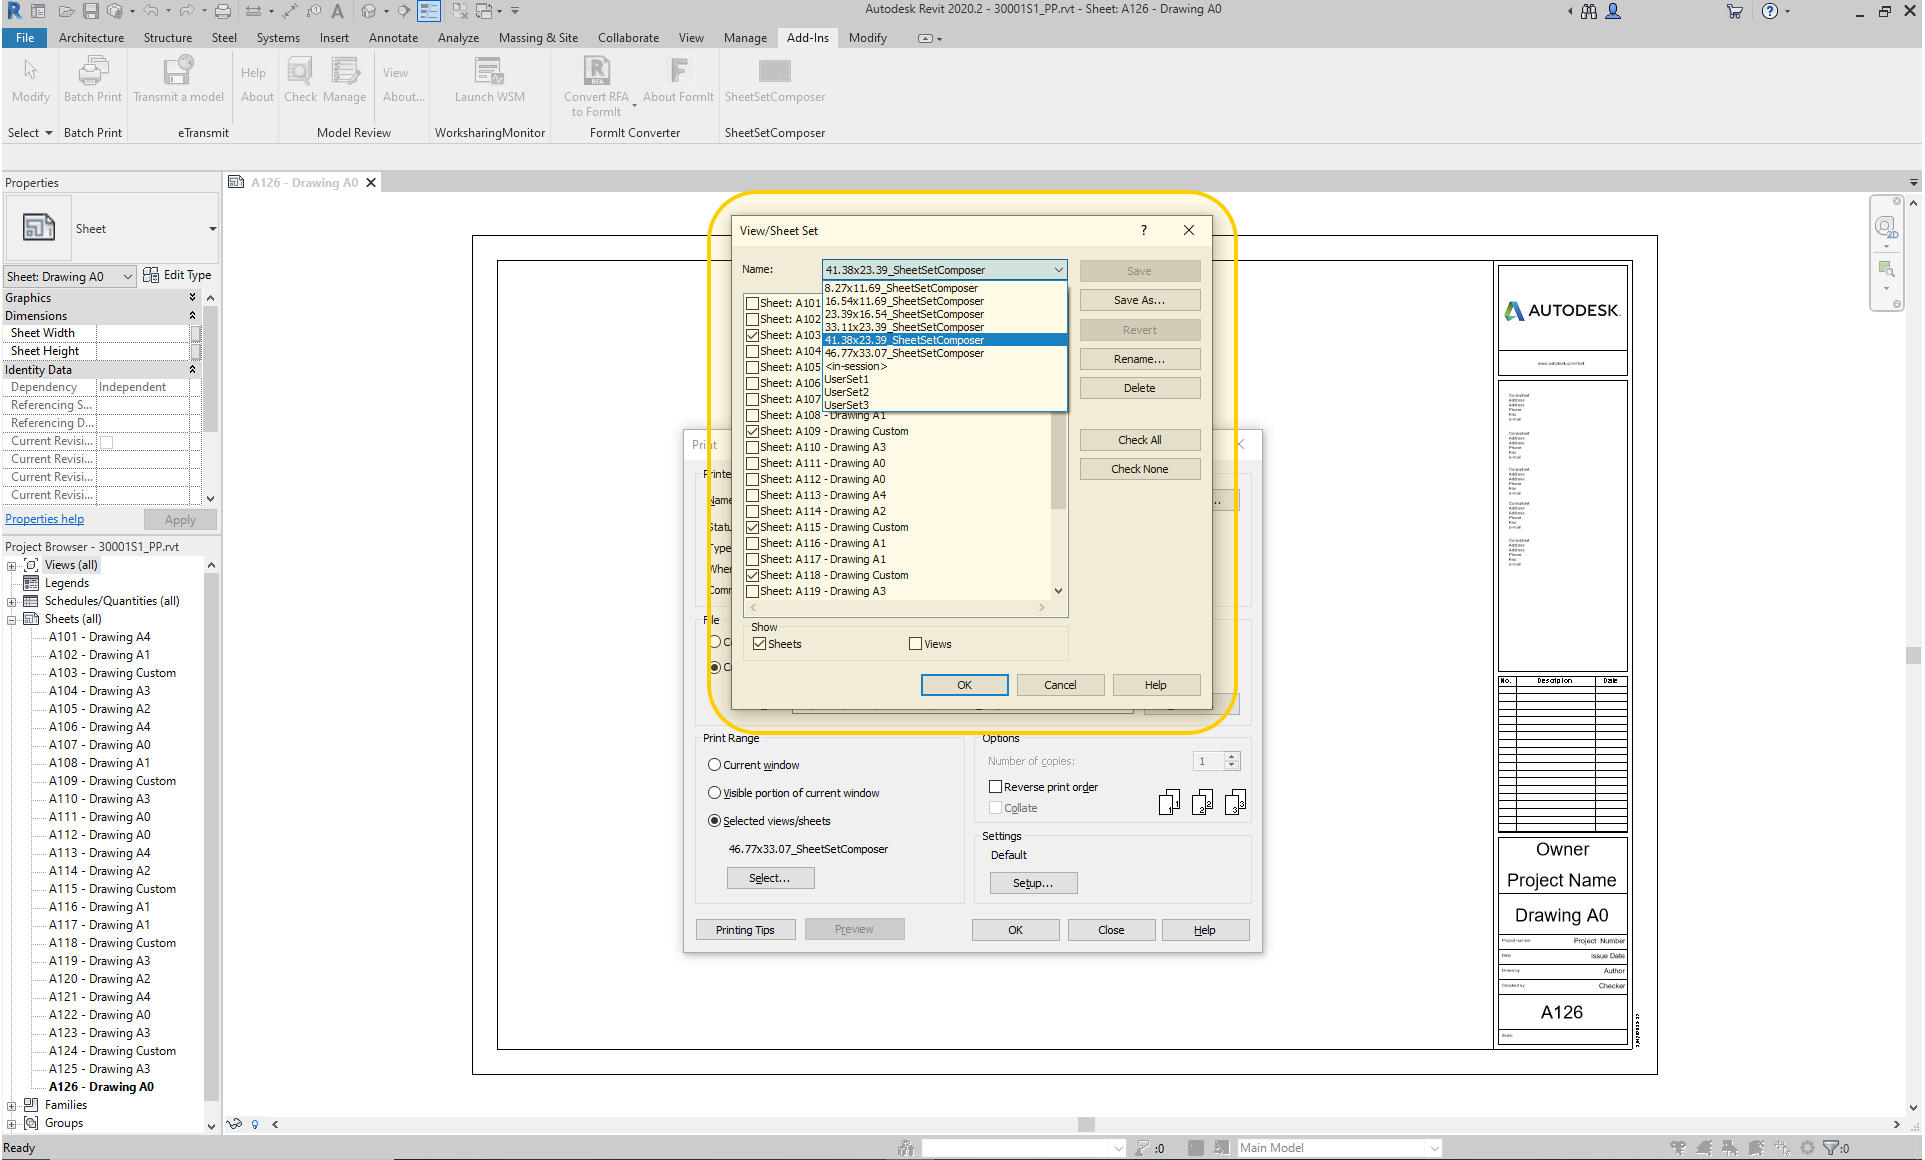This screenshot has width=1925, height=1160.
Task: Select 46.77x33.07_SheetSetComposer from the list
Action: [904, 353]
